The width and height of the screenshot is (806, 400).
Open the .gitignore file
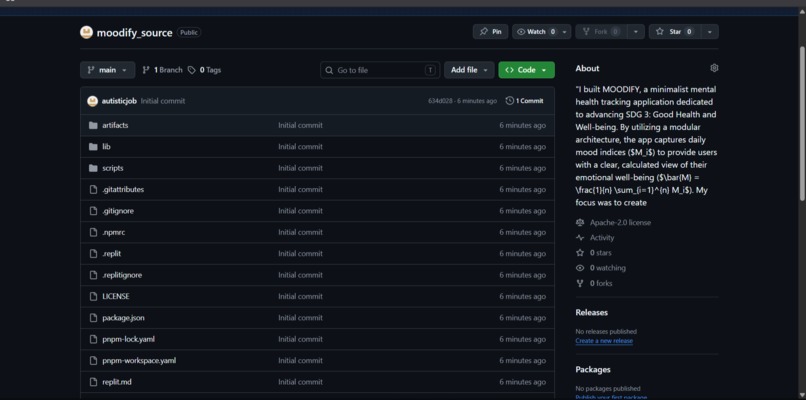[x=118, y=211]
